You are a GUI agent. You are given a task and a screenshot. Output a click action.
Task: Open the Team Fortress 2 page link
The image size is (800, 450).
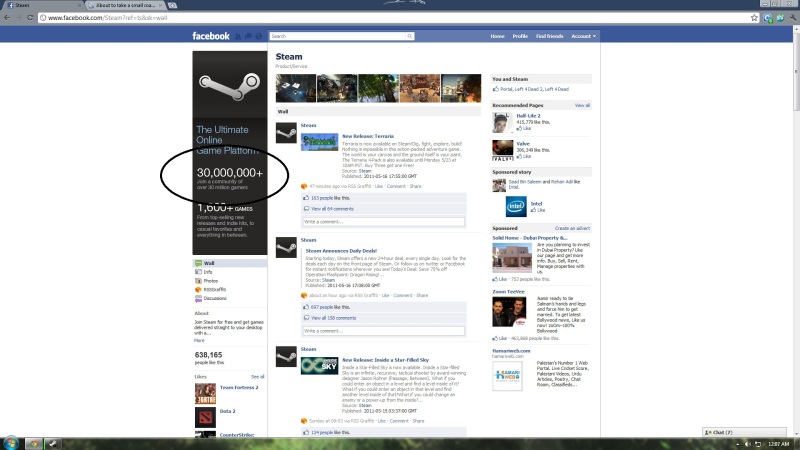tap(239, 388)
